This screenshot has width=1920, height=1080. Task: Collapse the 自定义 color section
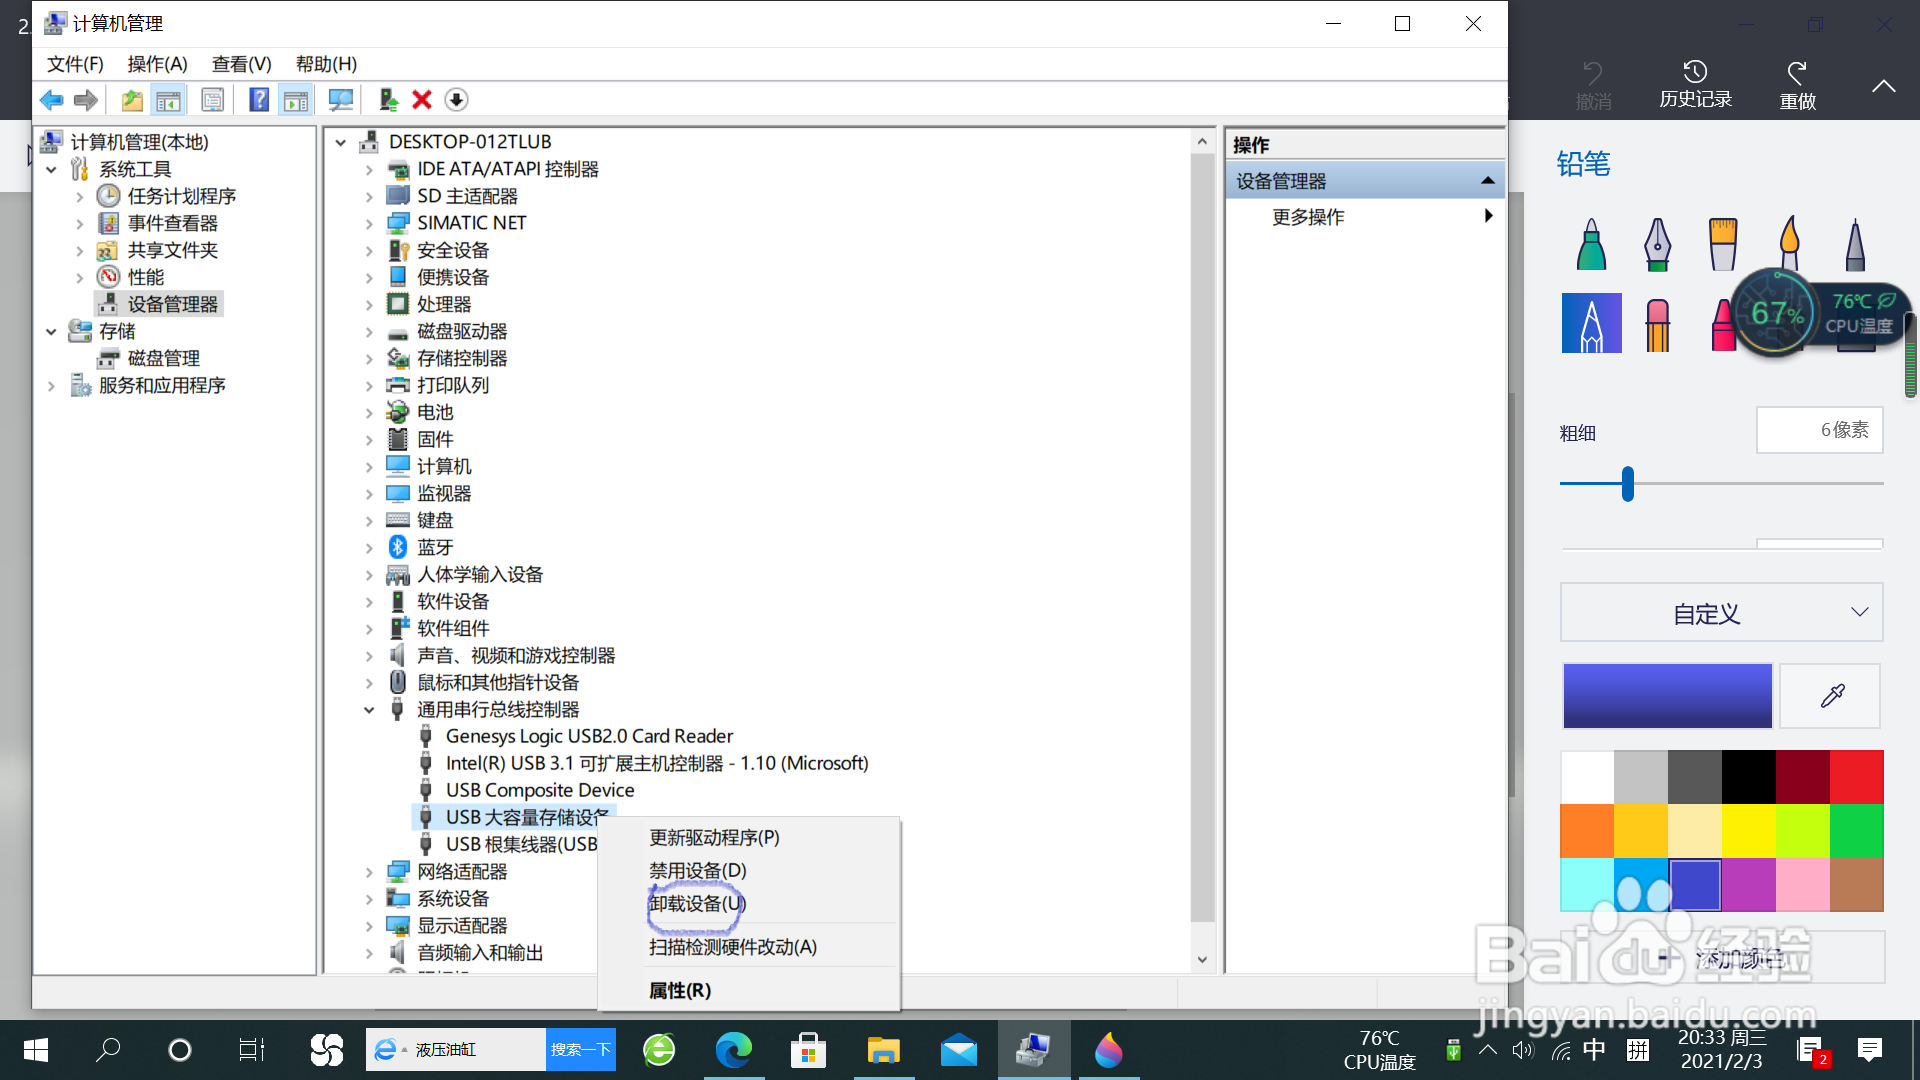(x=1858, y=612)
